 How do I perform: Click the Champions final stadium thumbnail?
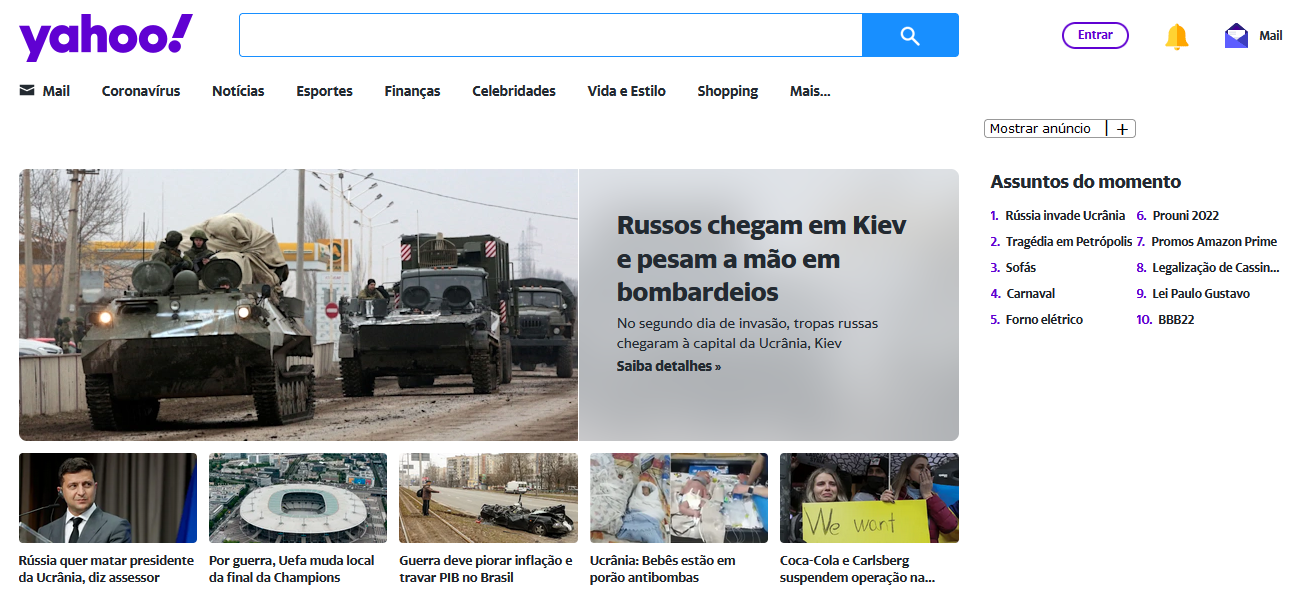click(297, 498)
